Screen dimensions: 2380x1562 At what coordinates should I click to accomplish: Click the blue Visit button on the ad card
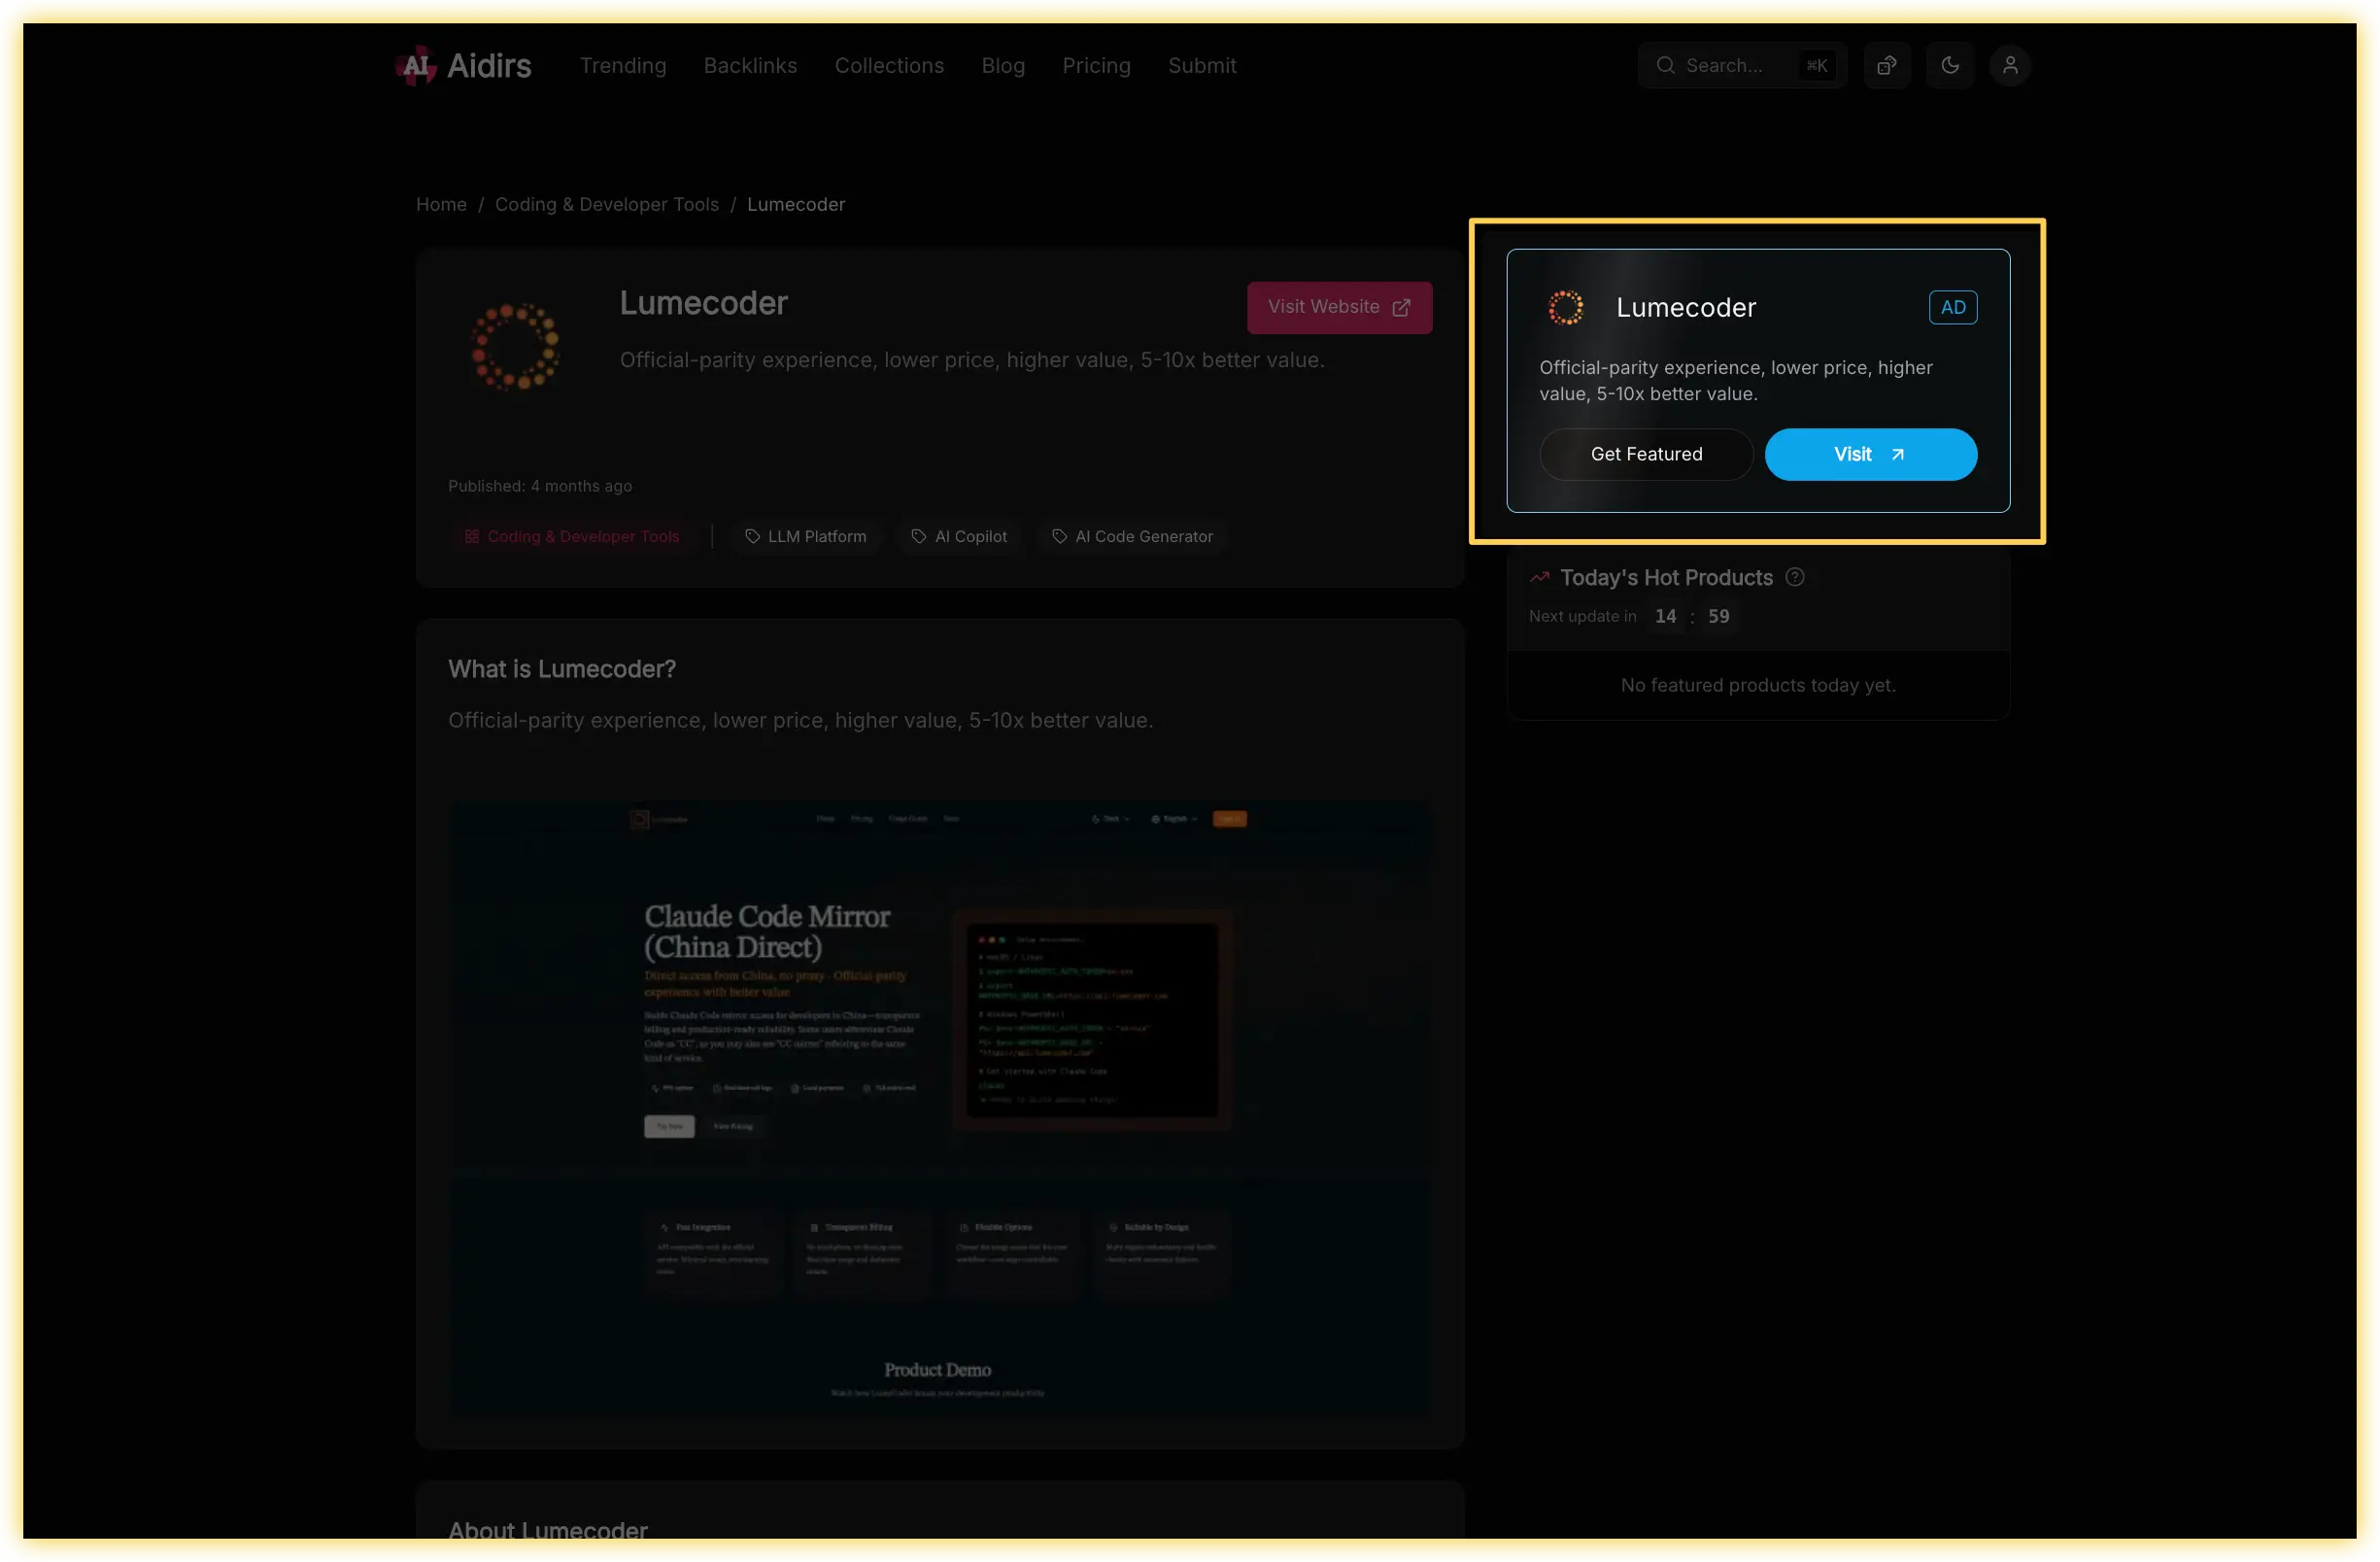[x=1870, y=454]
